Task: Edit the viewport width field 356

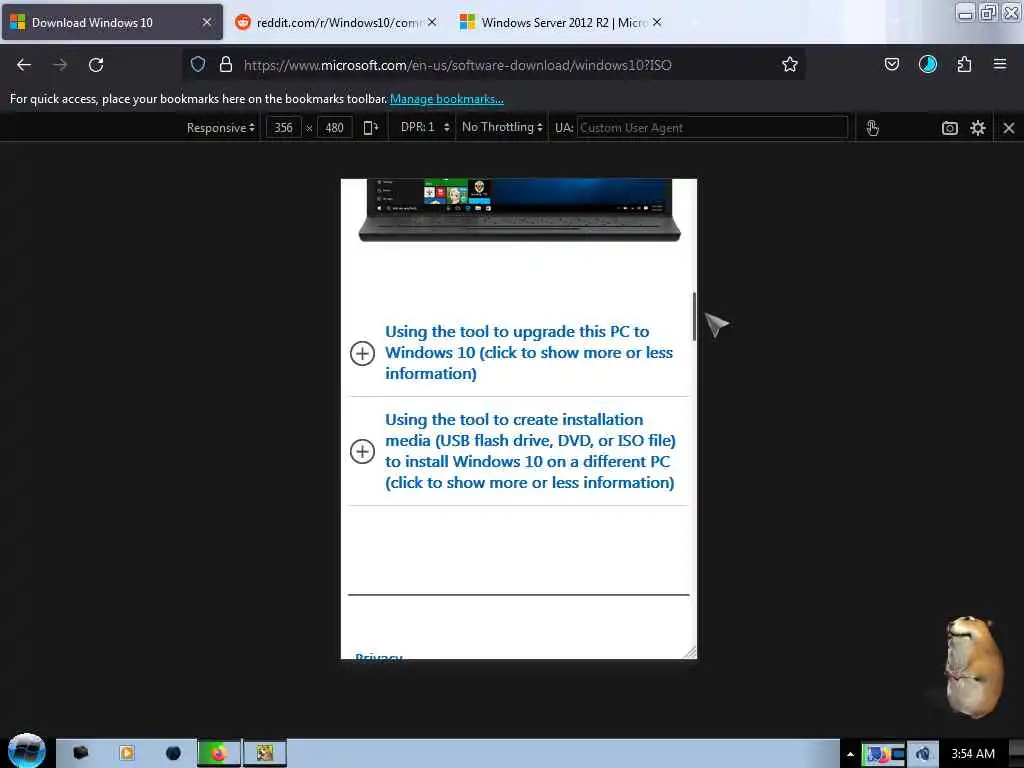Action: click(x=283, y=127)
